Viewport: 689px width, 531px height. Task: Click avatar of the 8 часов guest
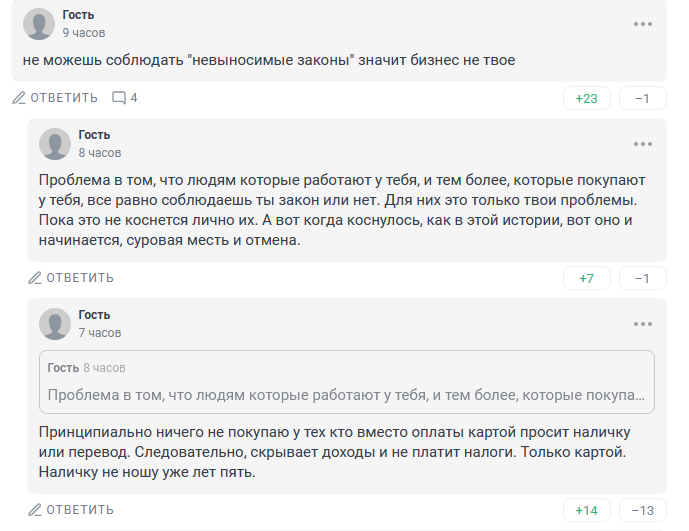[x=55, y=144]
